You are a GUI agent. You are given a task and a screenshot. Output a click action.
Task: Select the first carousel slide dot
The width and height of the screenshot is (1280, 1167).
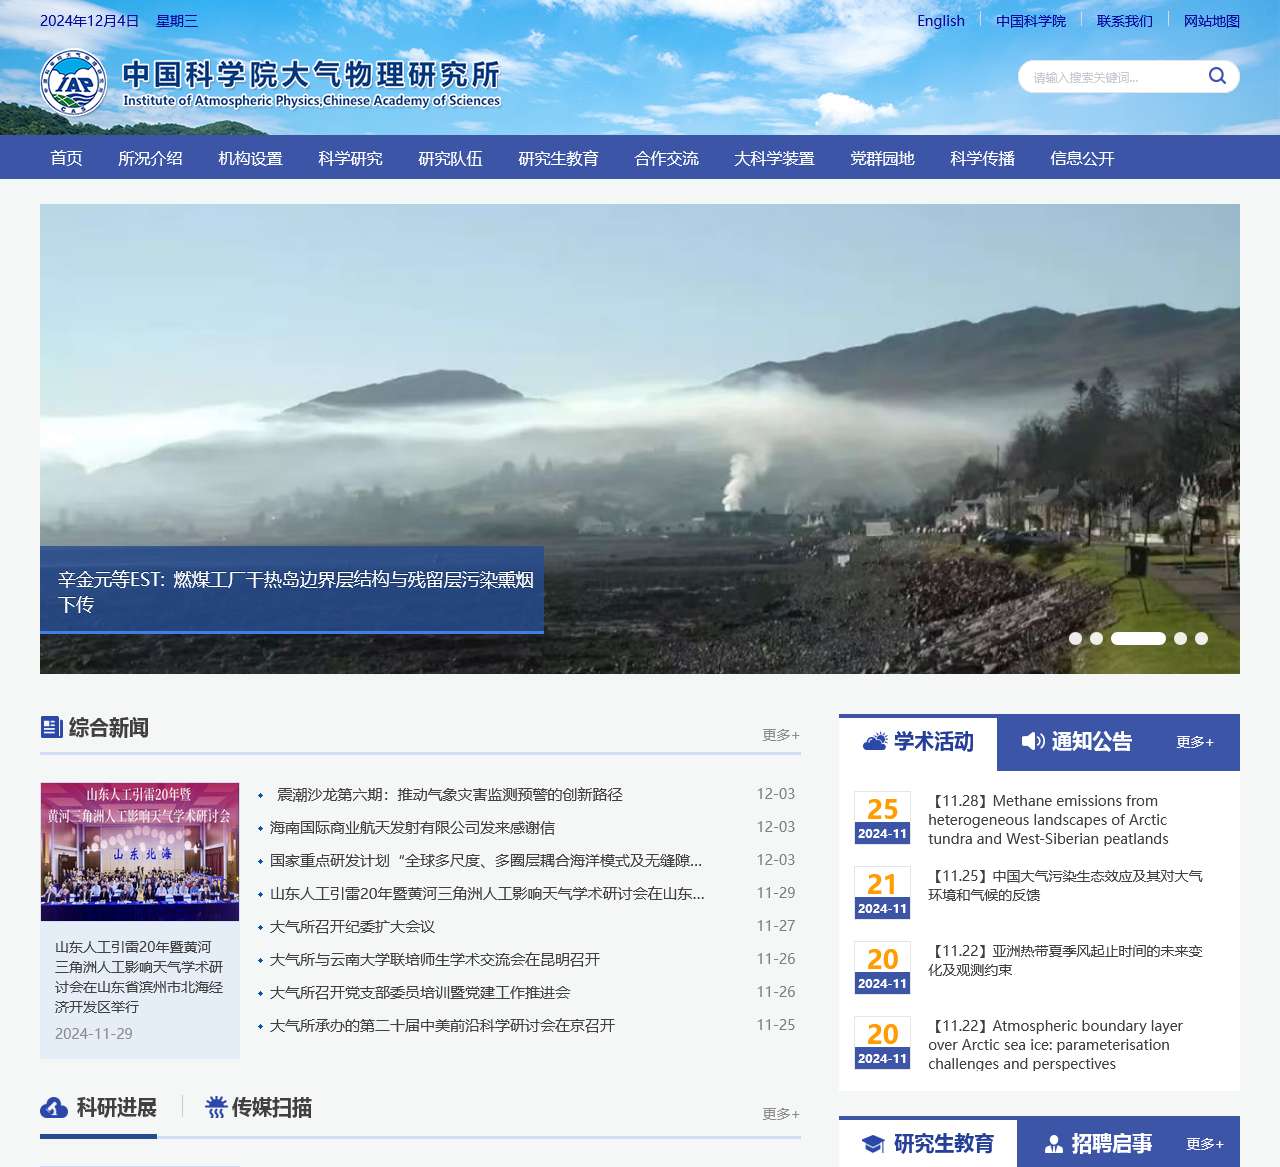[x=1075, y=638]
